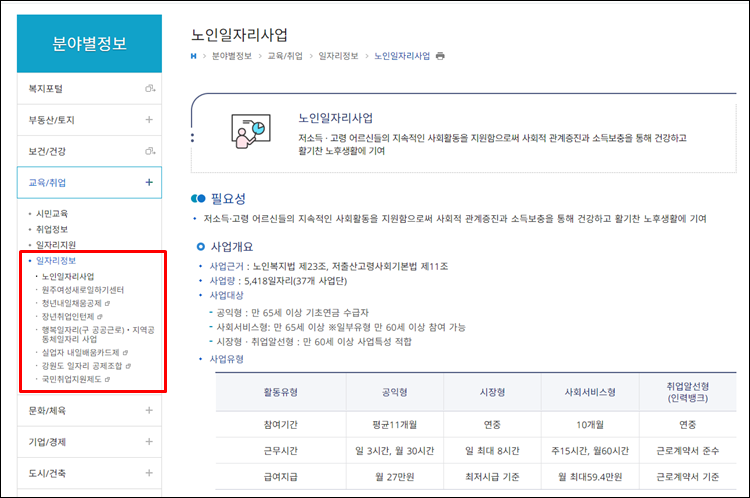Click 활동유형 table header
Screen dimensions: 750x498
click(x=281, y=392)
